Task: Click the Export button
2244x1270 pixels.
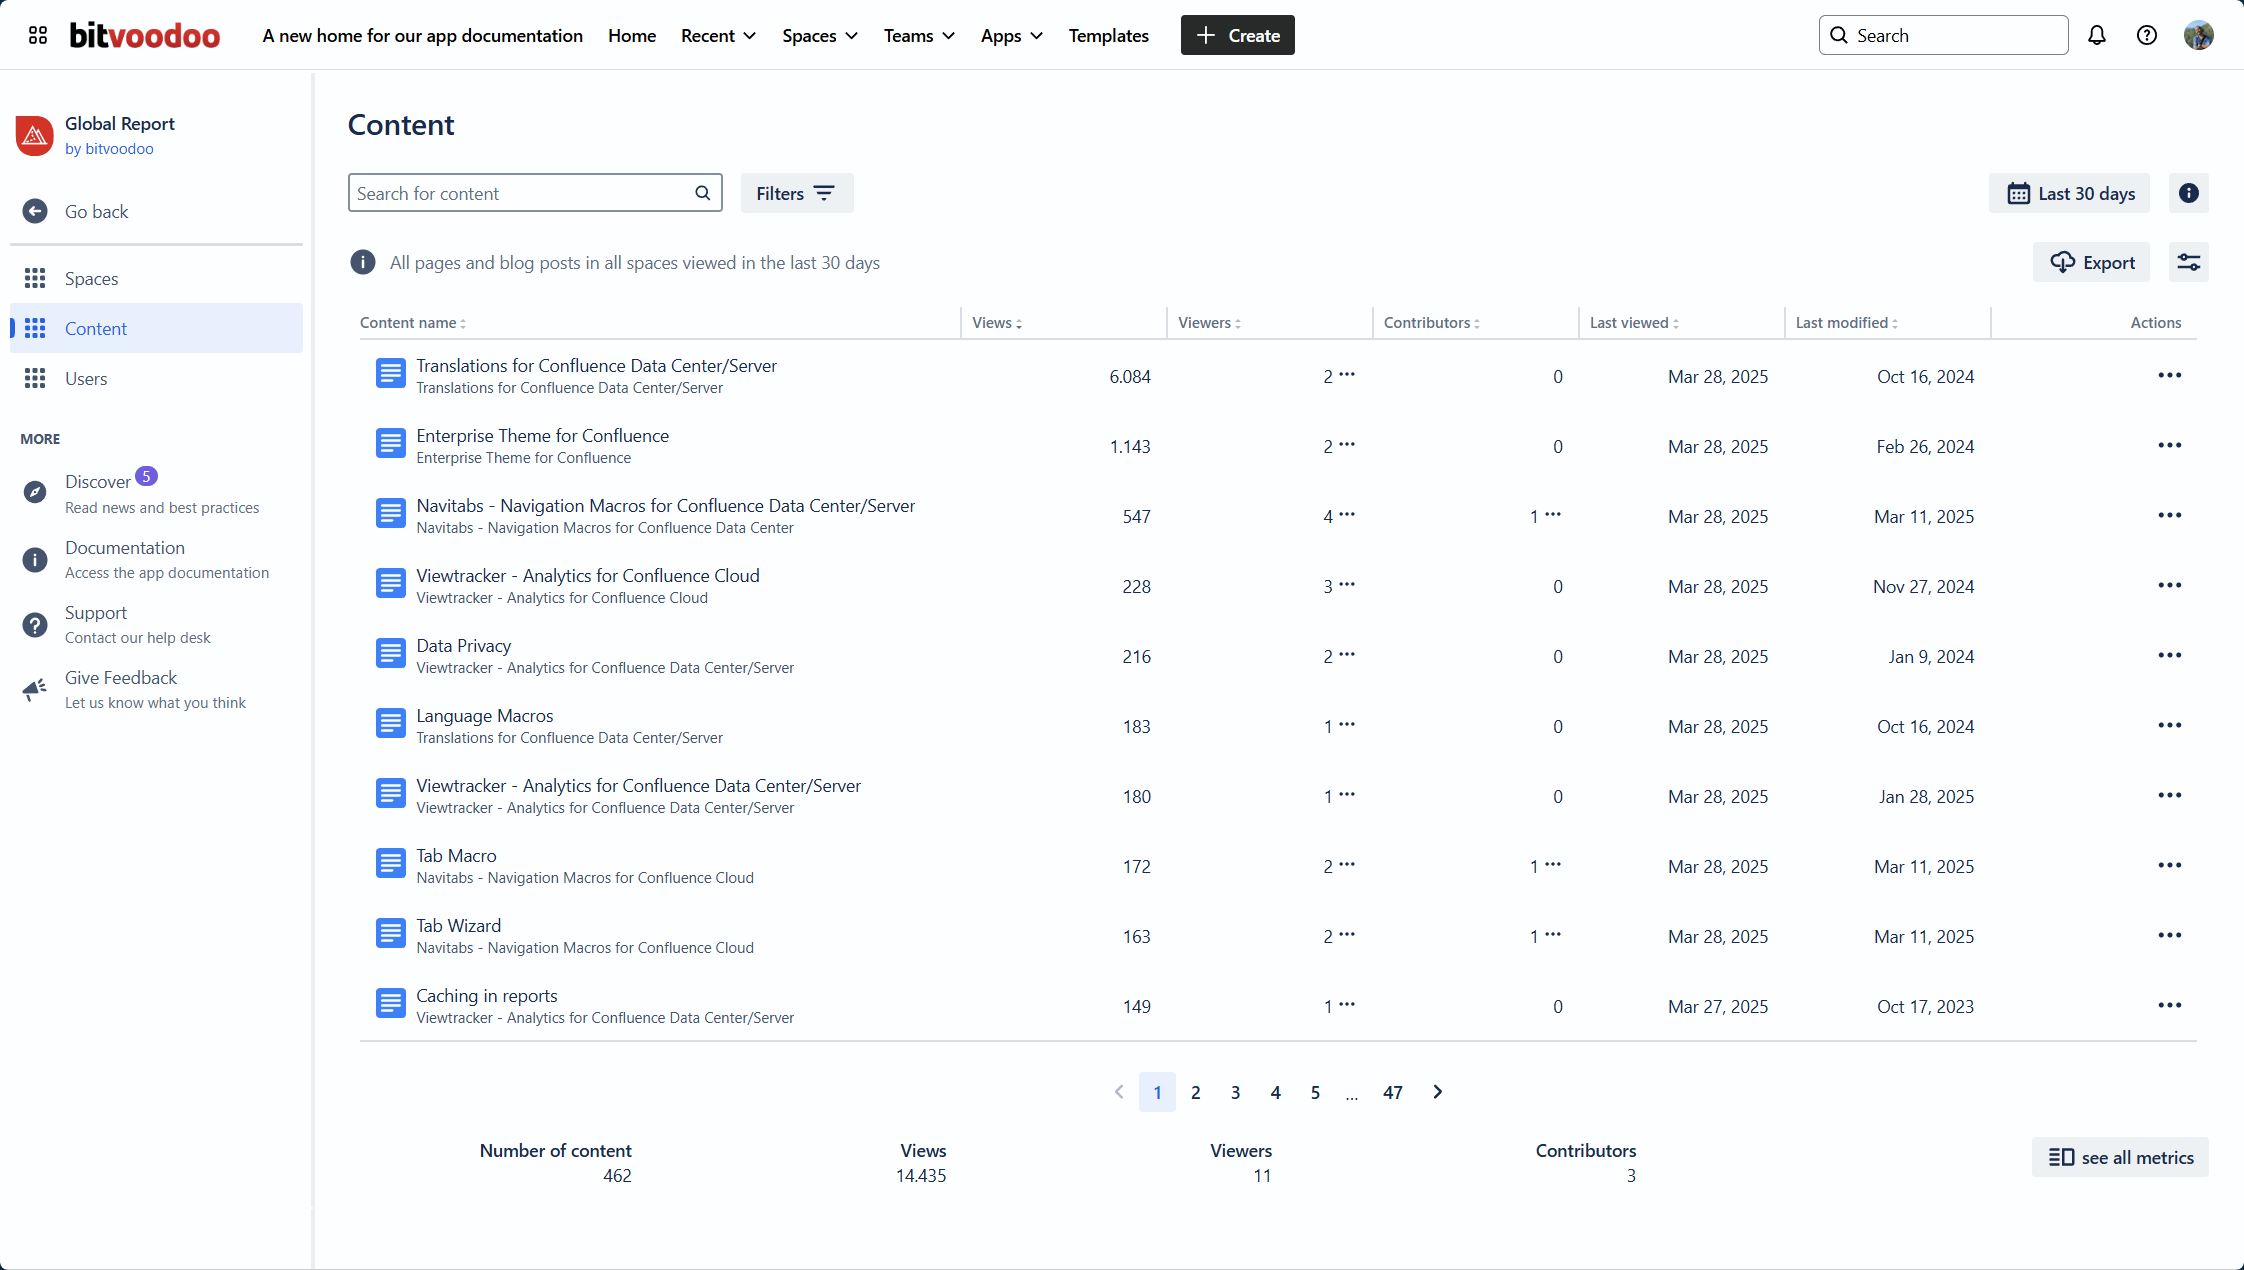Action: 2091,262
